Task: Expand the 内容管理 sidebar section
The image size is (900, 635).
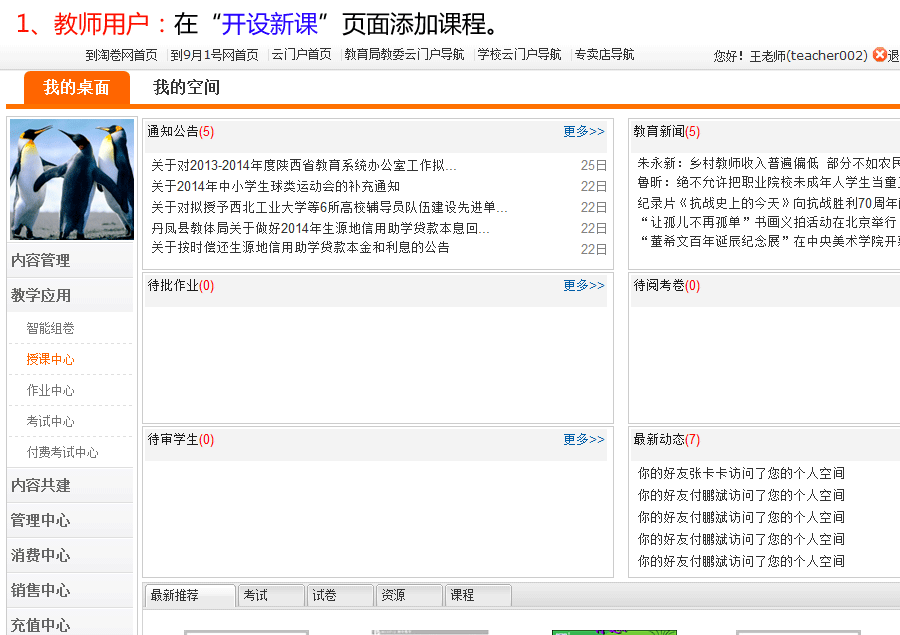Action: (41, 260)
